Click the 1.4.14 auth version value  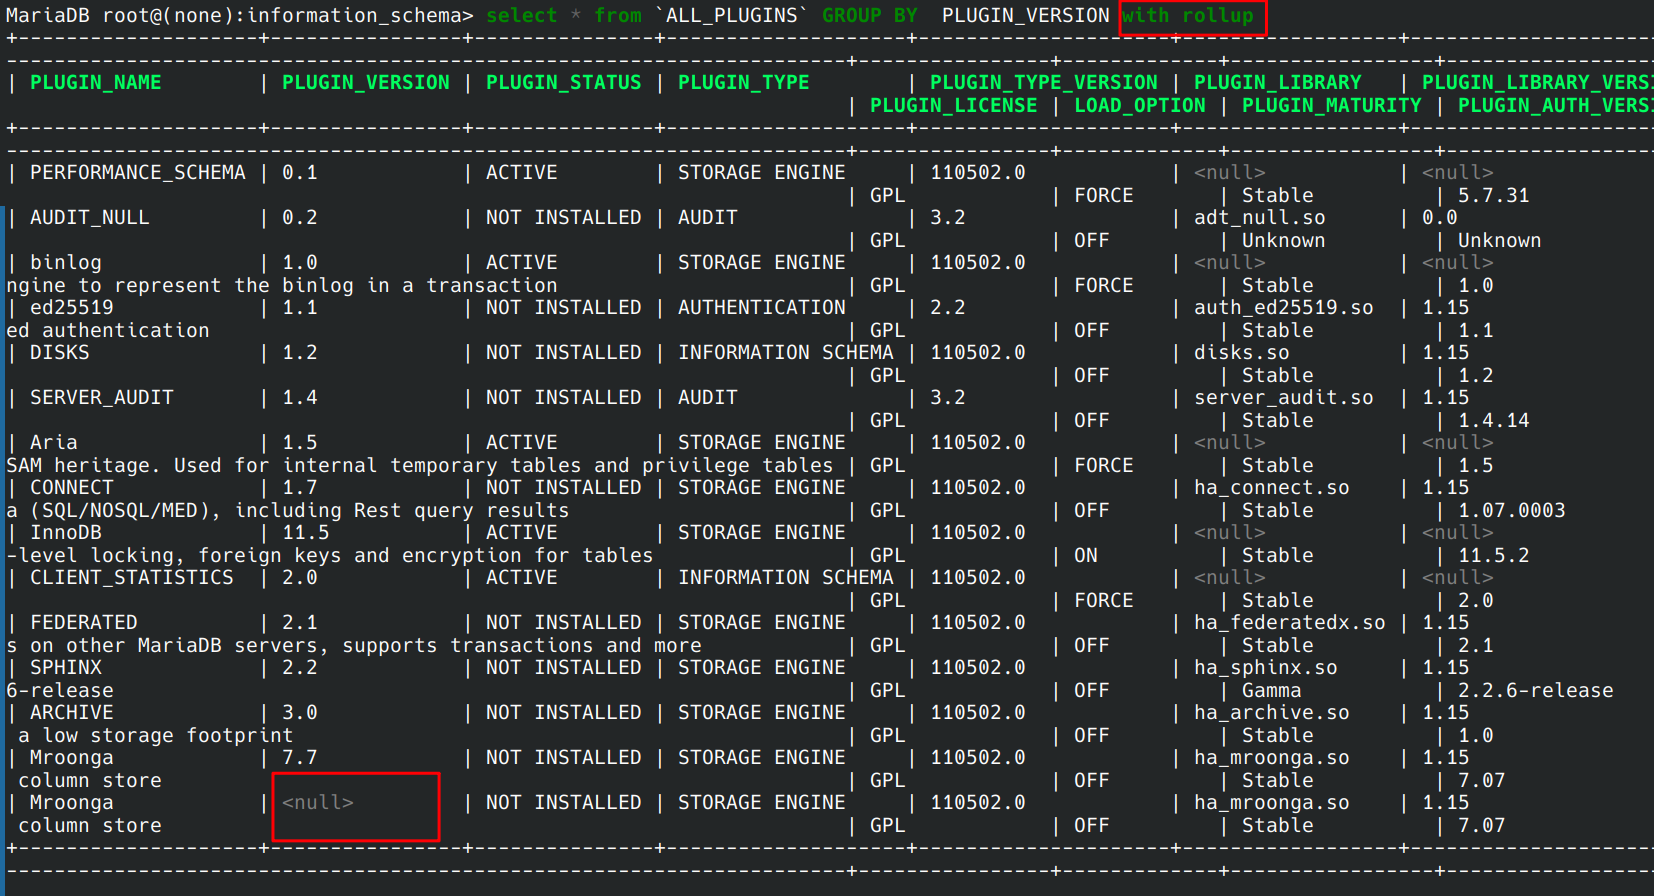pos(1494,421)
